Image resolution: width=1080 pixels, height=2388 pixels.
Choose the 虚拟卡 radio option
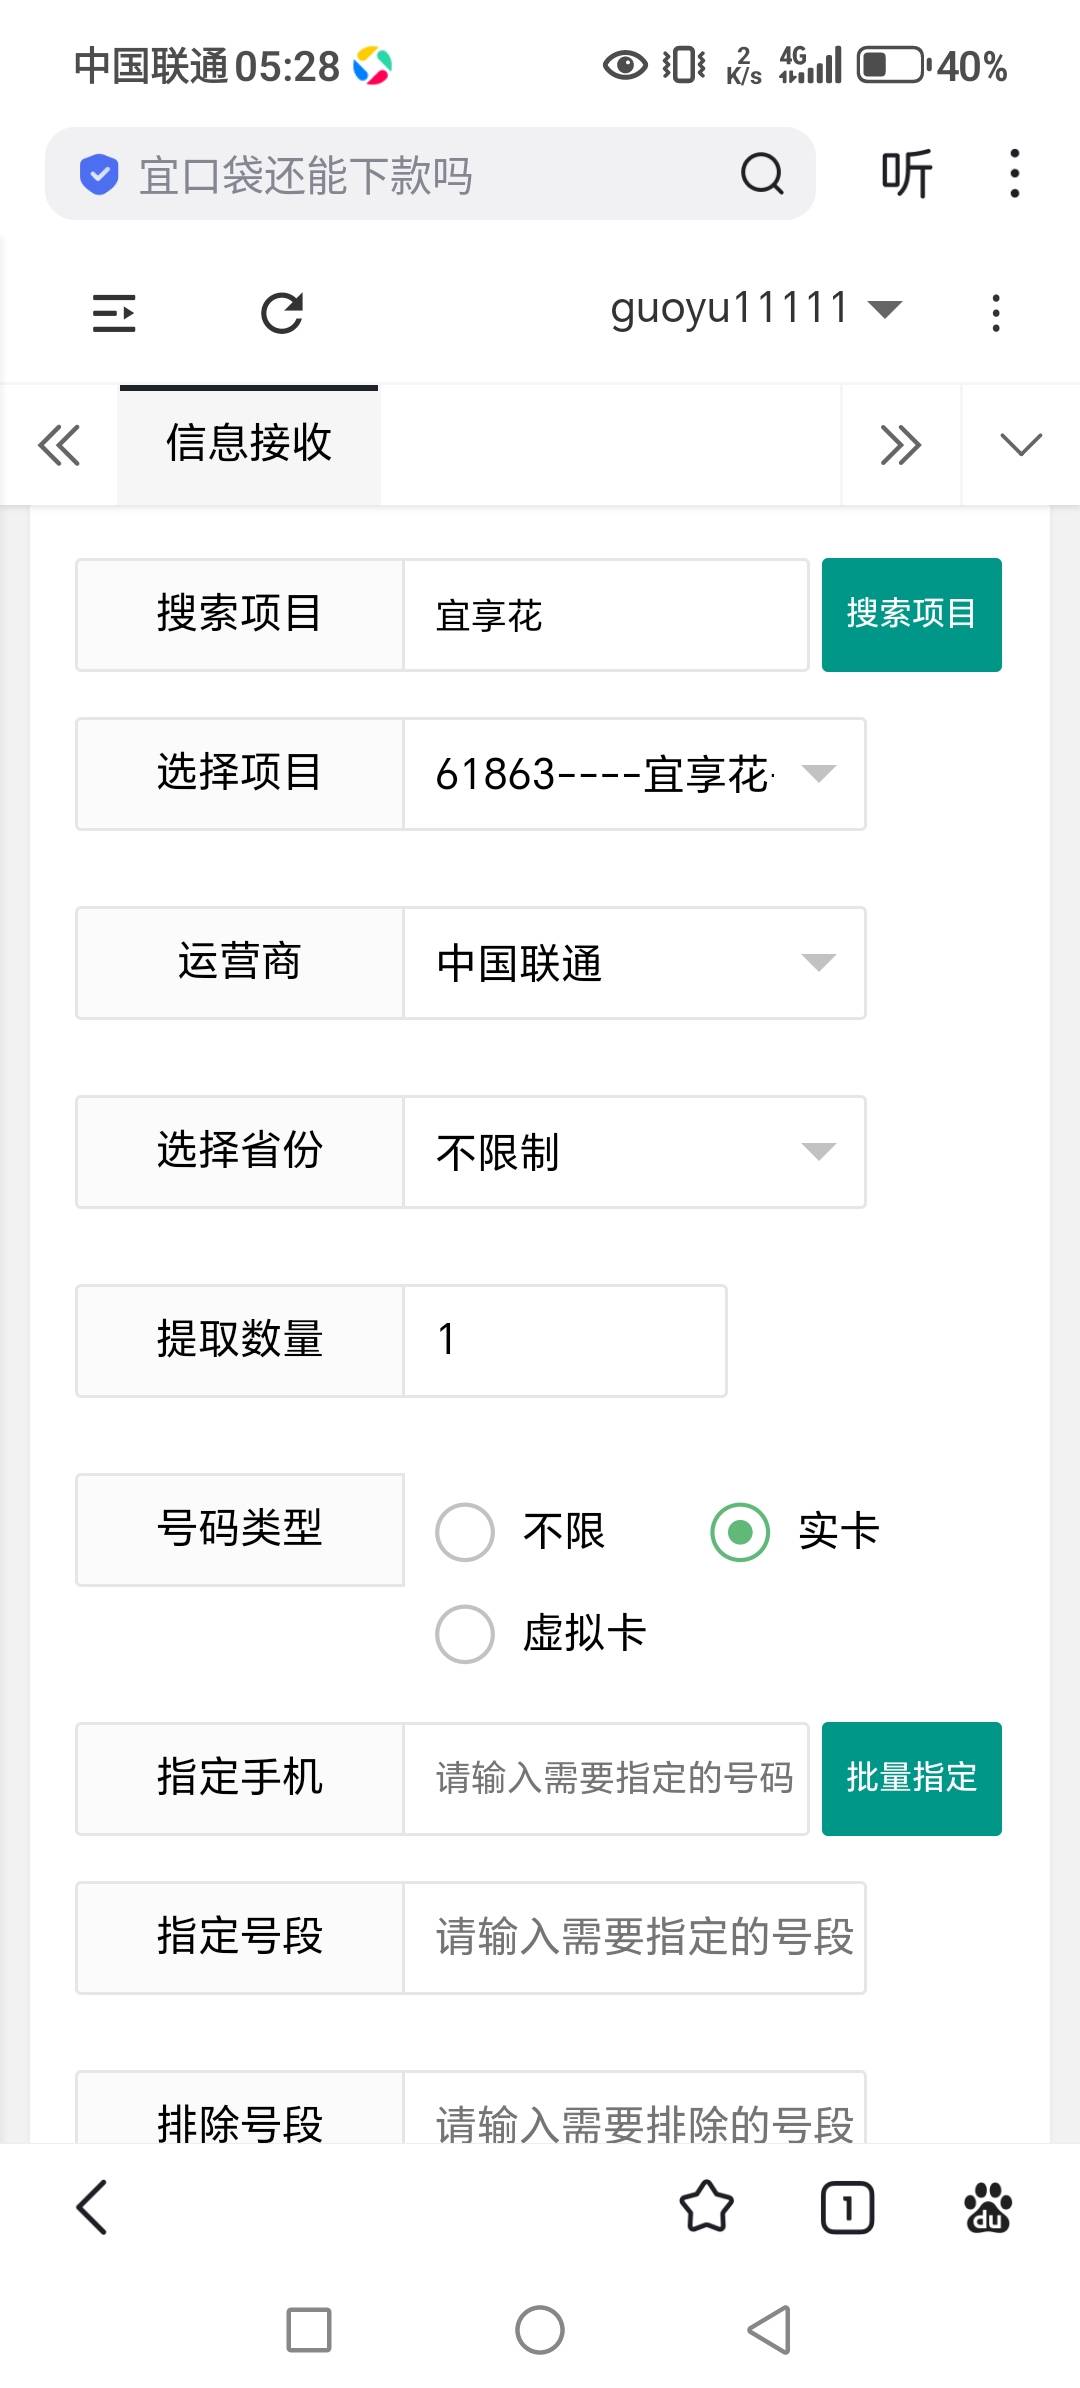pos(465,1634)
